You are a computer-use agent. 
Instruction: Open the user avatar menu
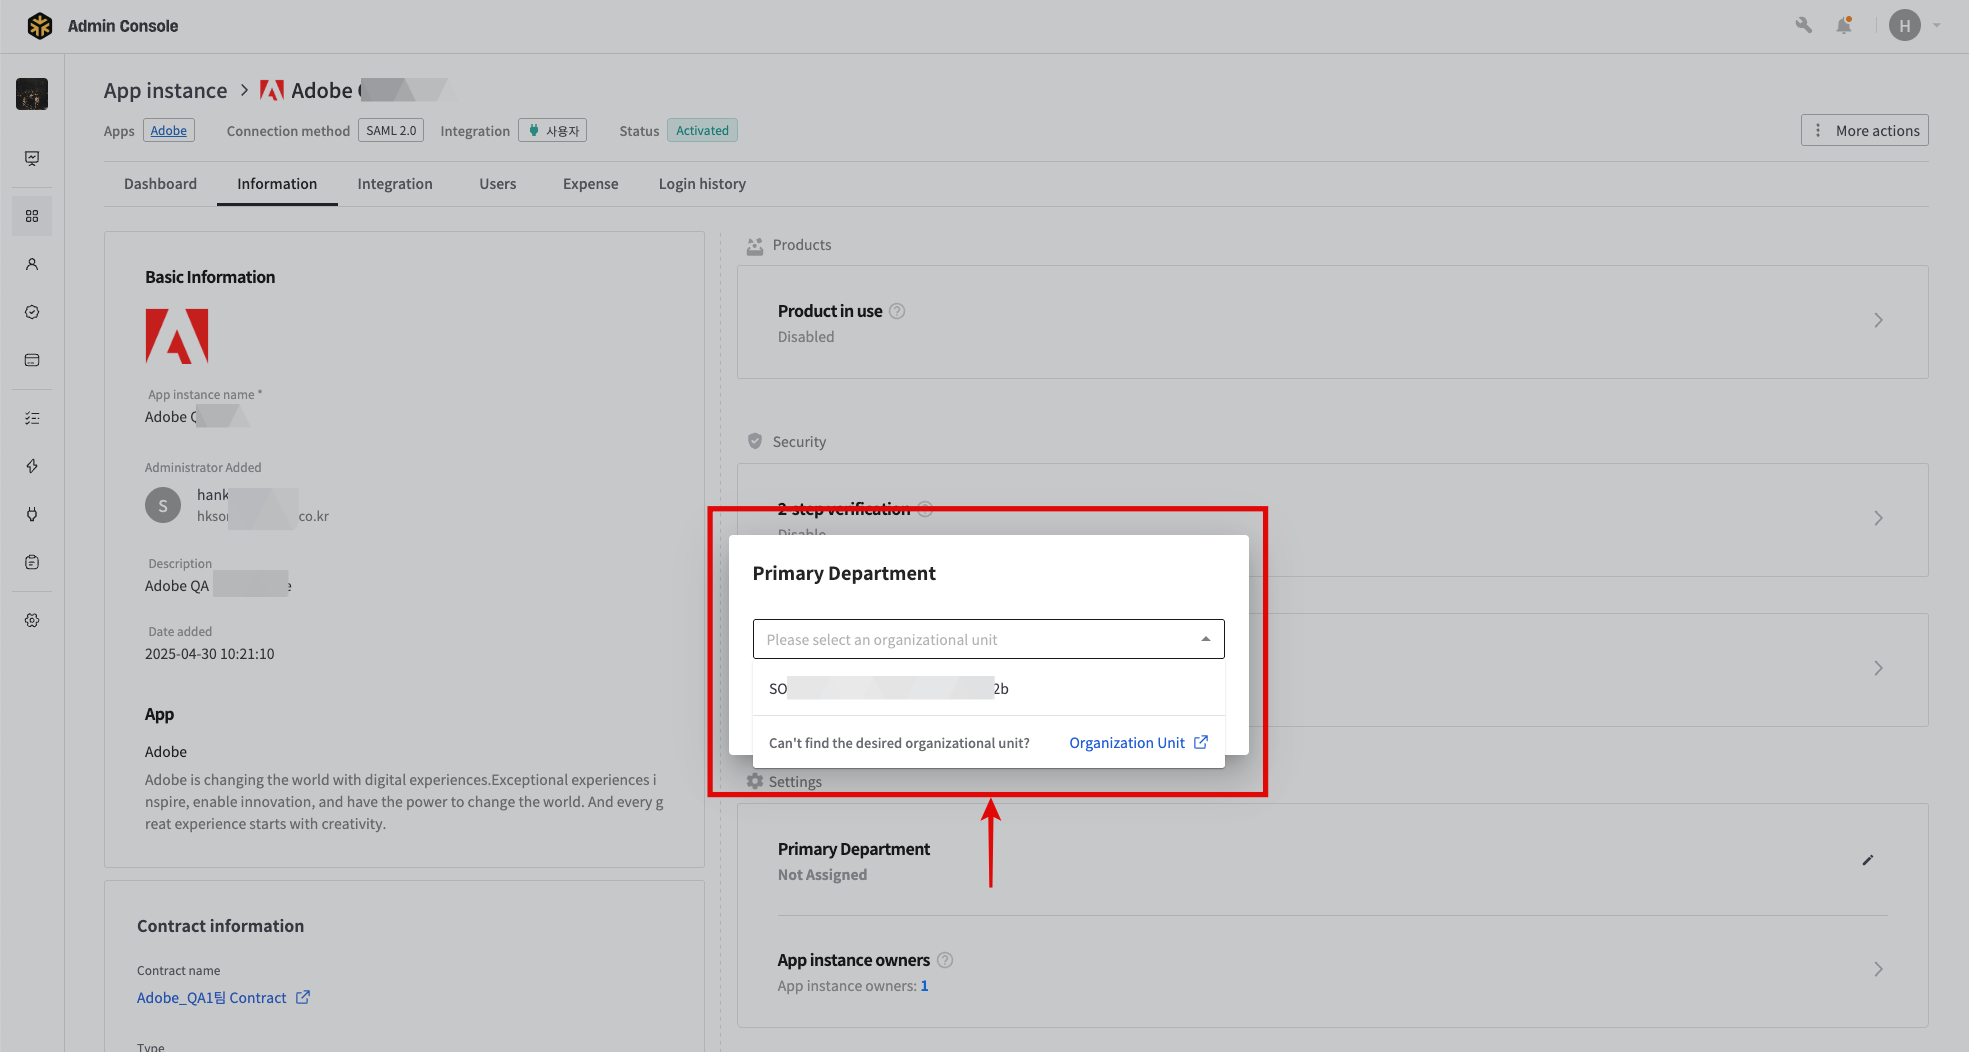(1904, 26)
